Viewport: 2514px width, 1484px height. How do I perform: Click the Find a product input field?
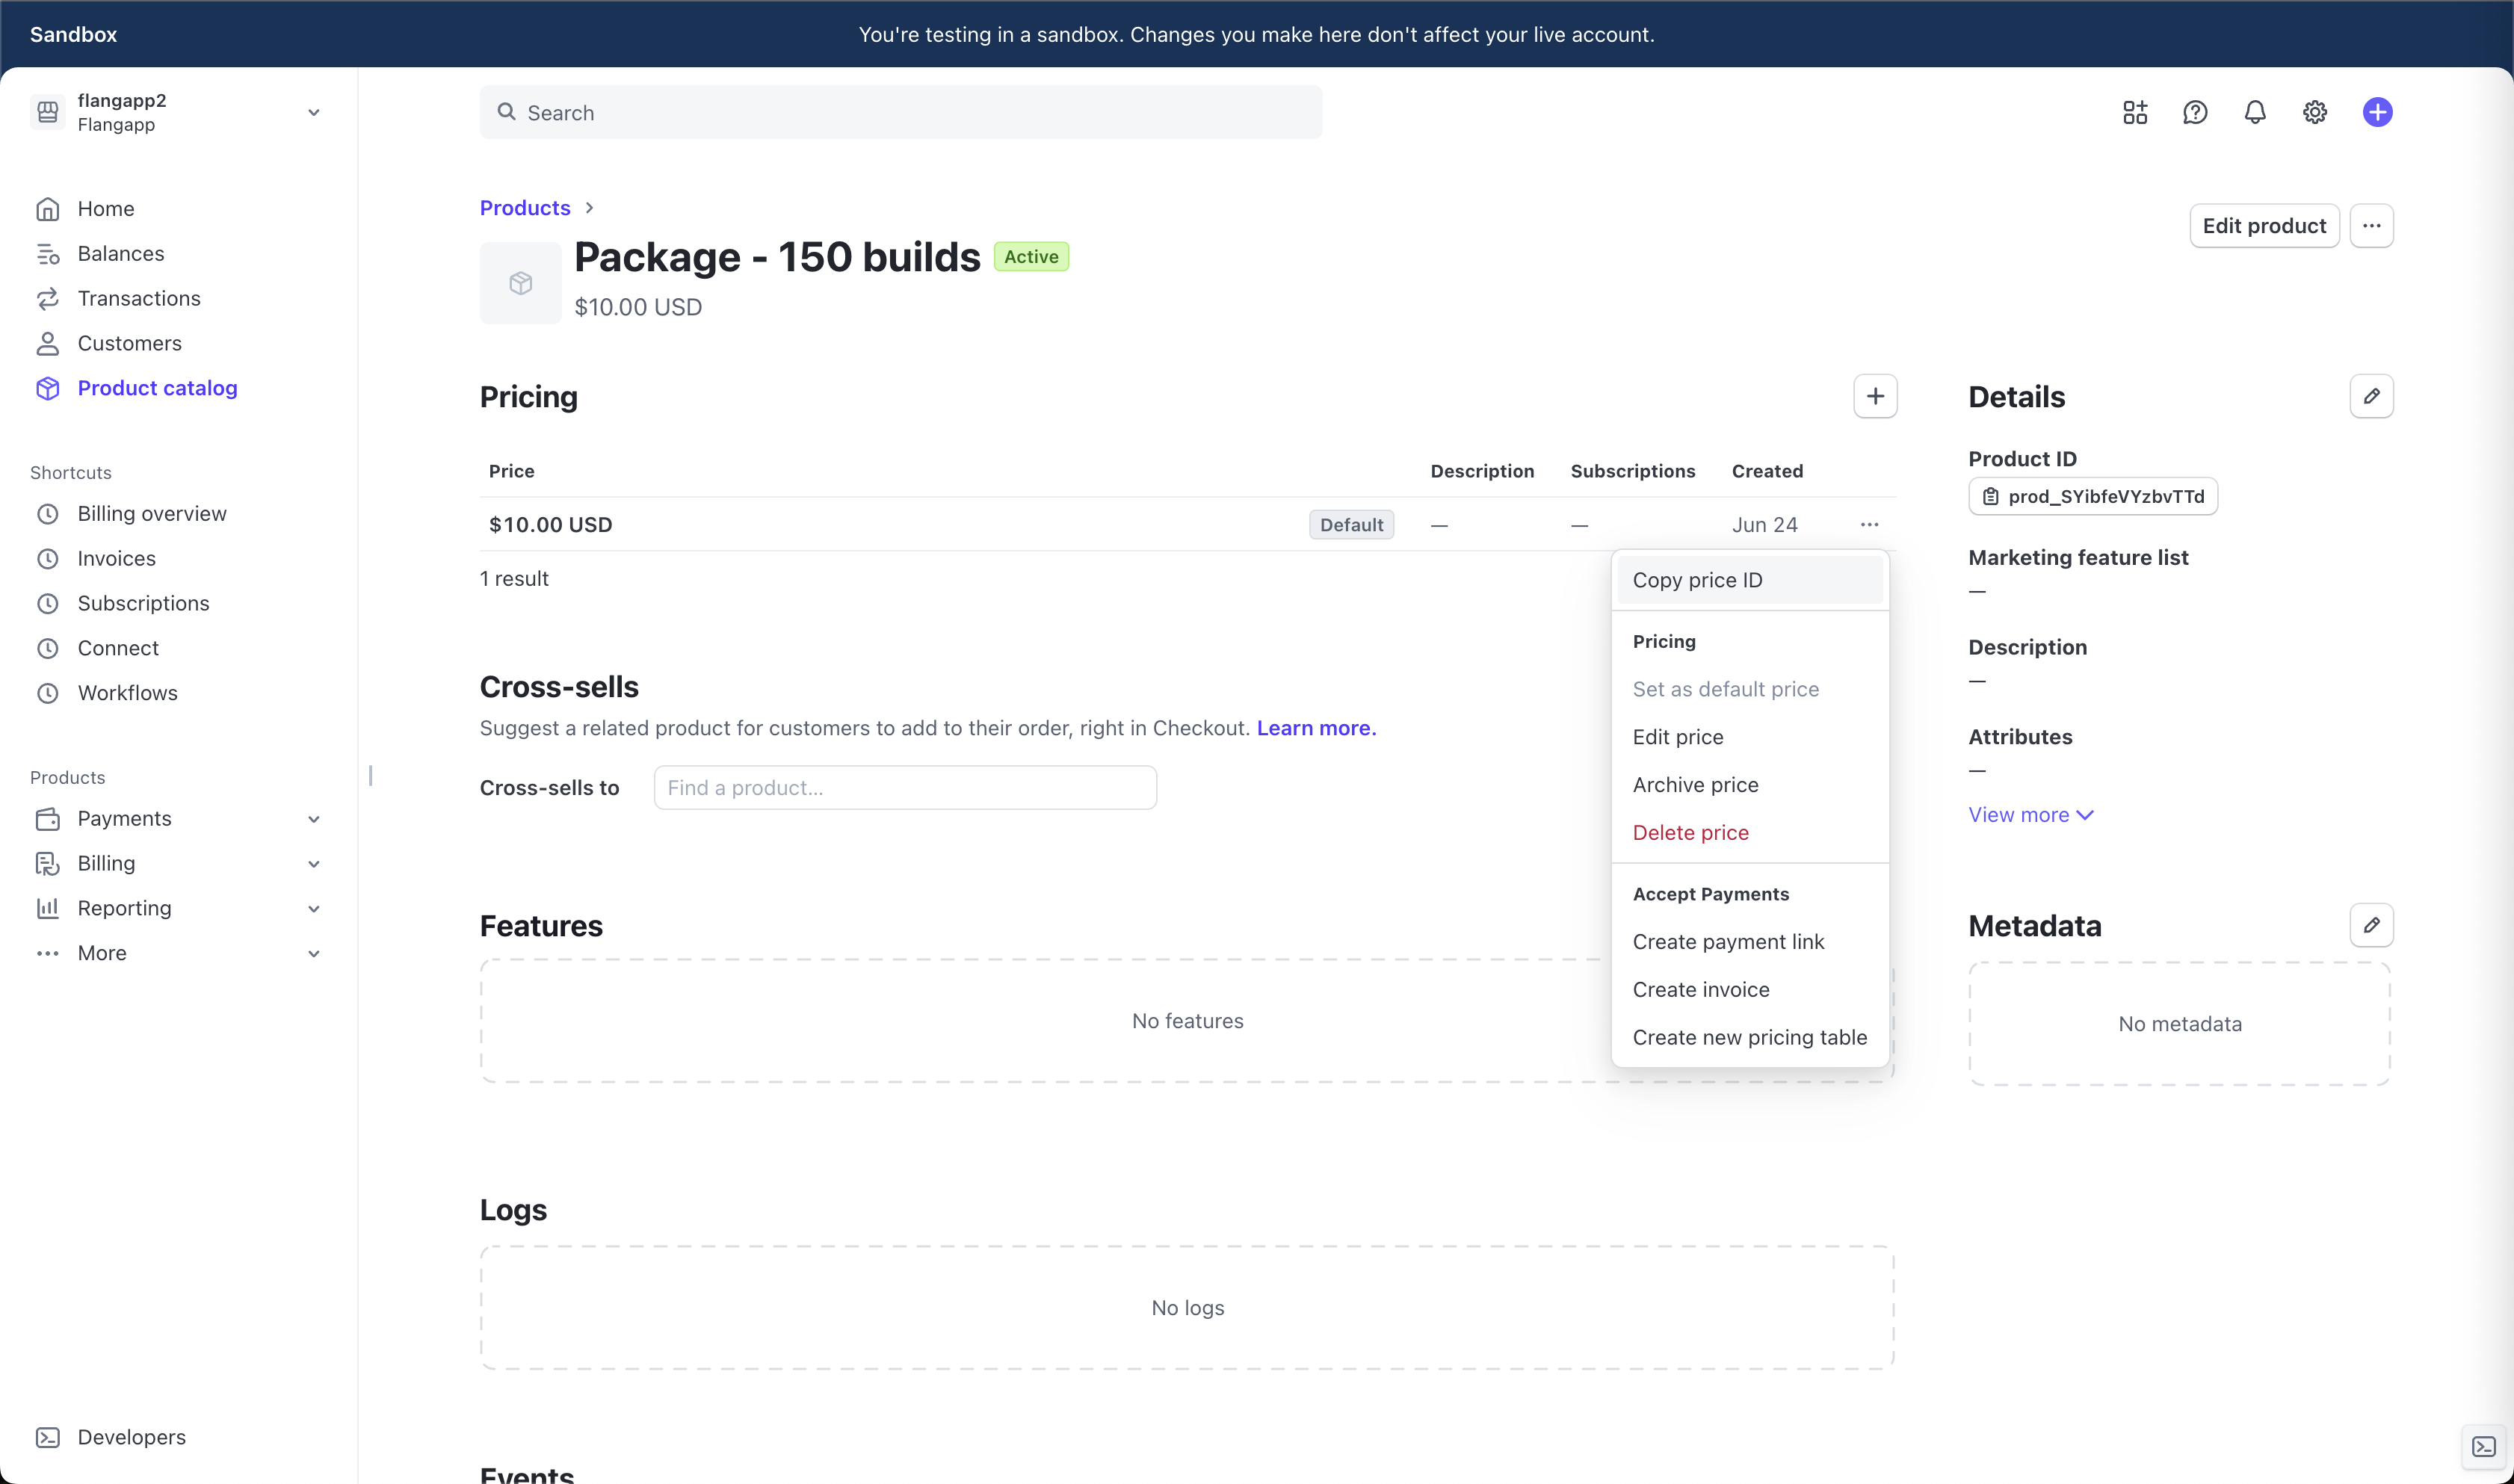(904, 787)
